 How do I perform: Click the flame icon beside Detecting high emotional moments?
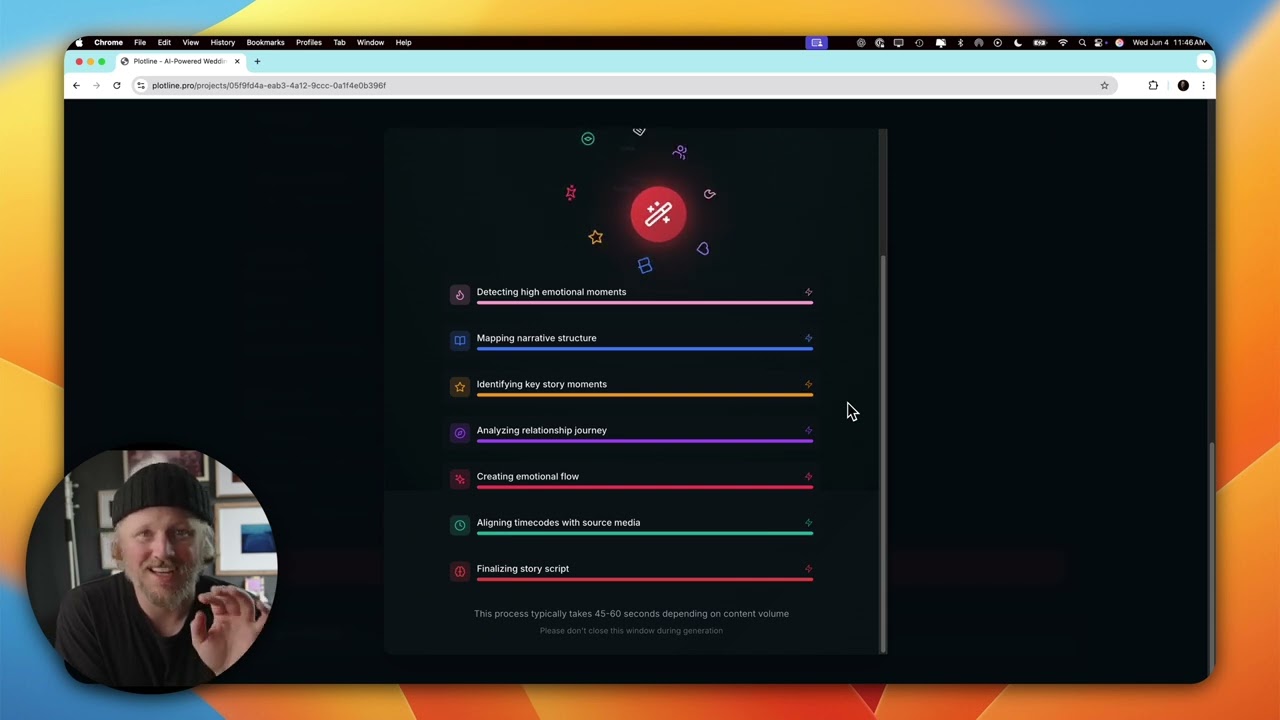tap(460, 294)
